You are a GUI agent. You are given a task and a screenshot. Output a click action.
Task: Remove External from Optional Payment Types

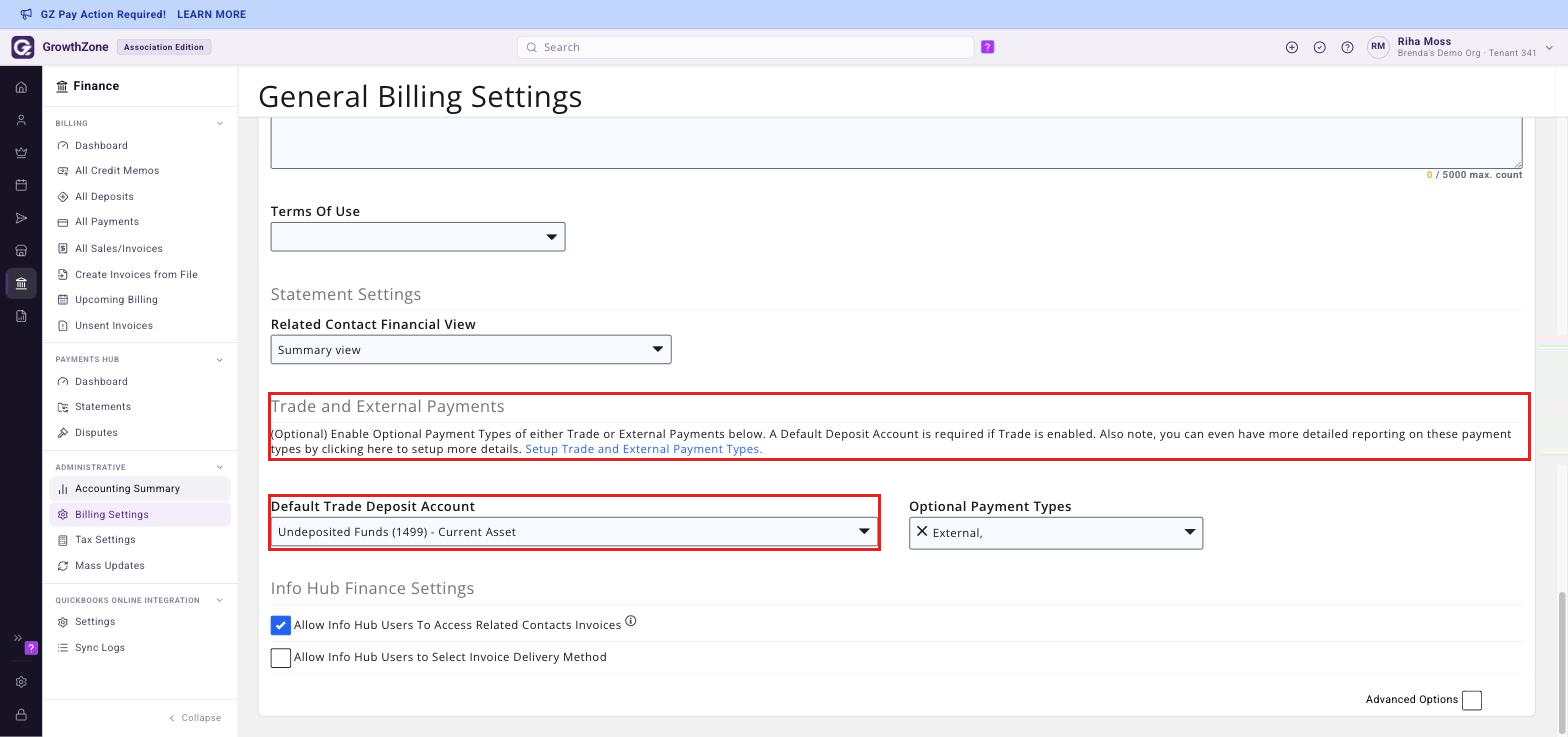tap(922, 532)
